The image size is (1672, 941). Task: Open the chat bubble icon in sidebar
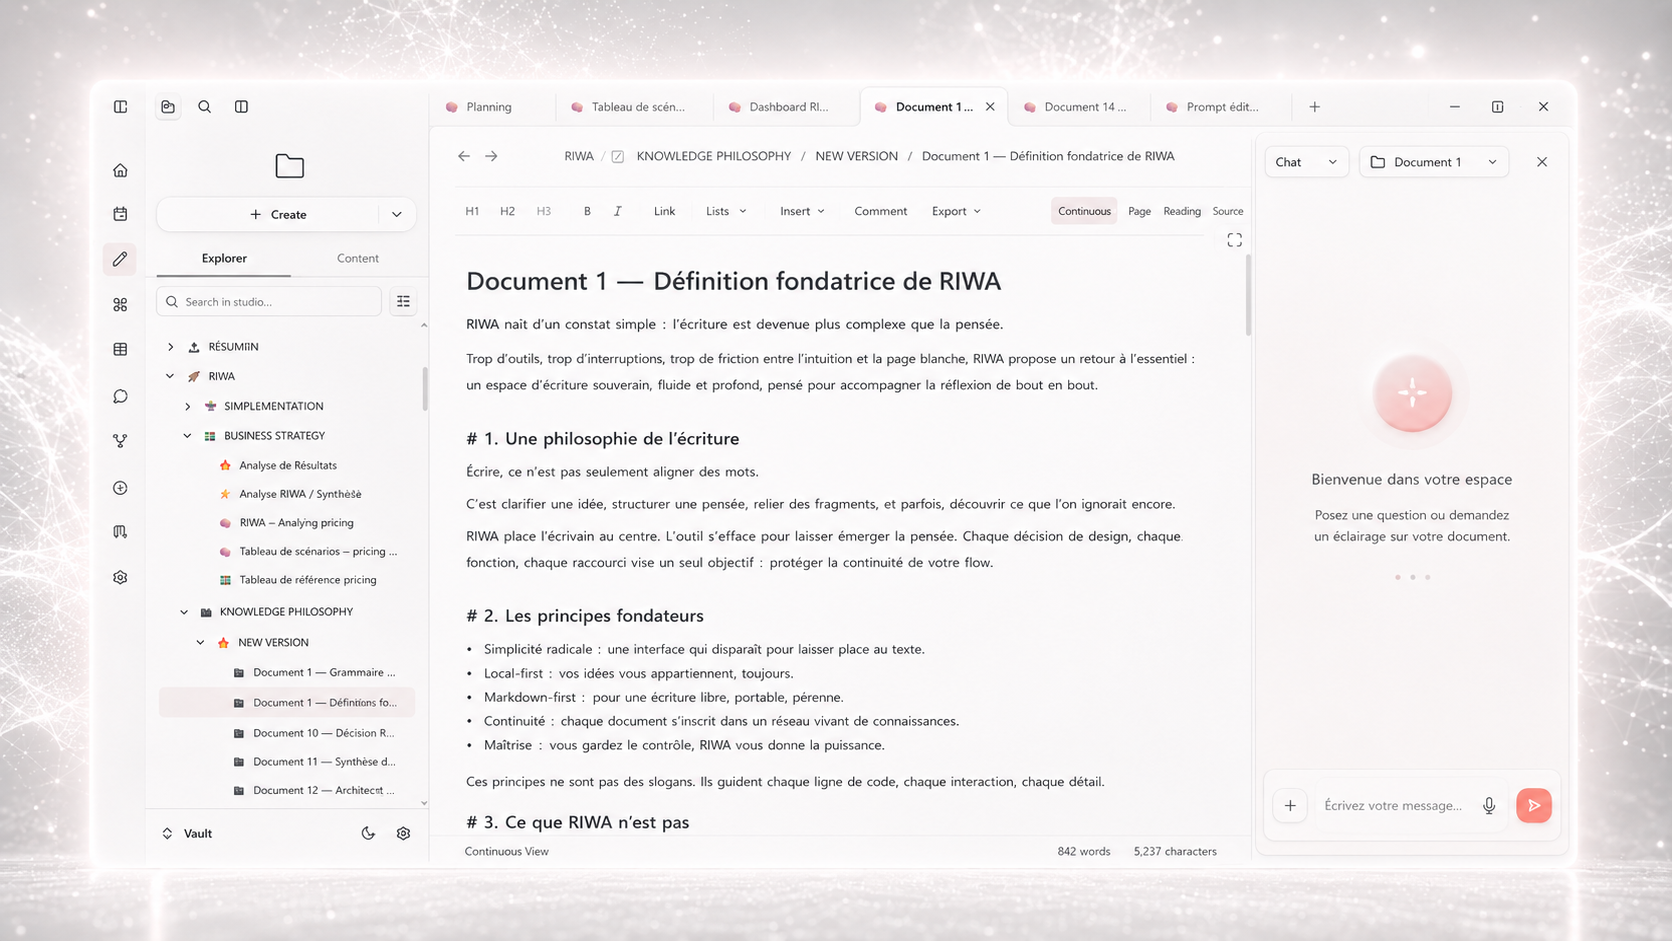point(120,396)
